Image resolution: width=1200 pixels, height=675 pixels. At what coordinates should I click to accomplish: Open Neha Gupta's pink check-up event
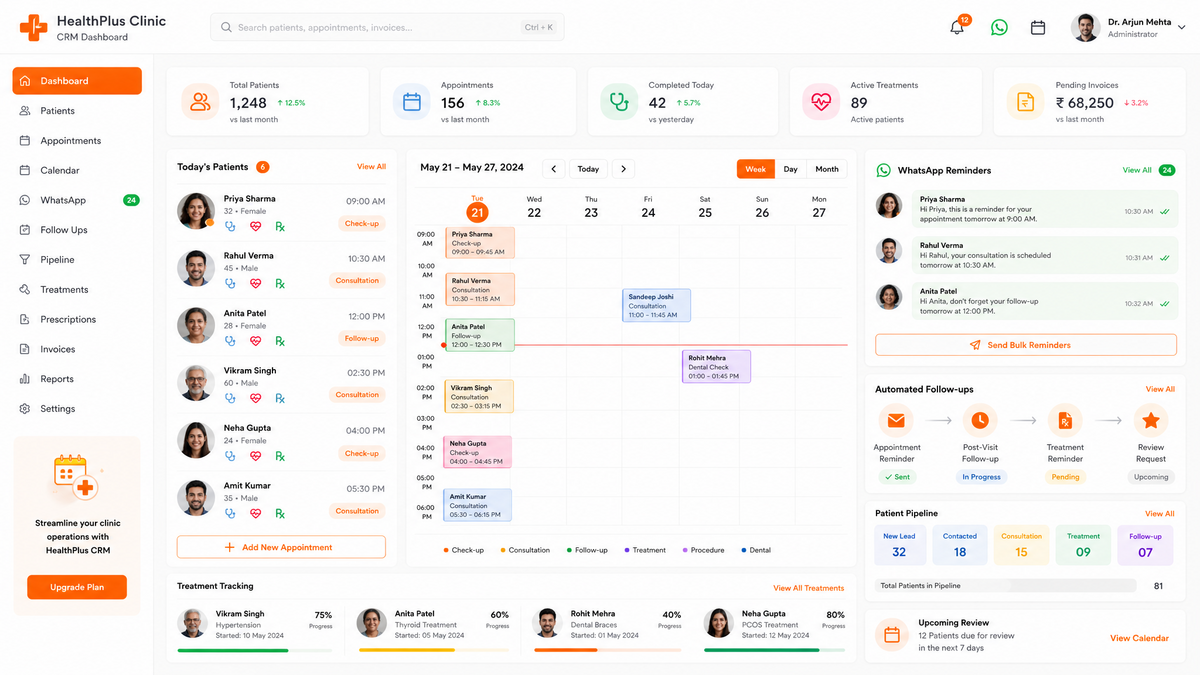477,452
